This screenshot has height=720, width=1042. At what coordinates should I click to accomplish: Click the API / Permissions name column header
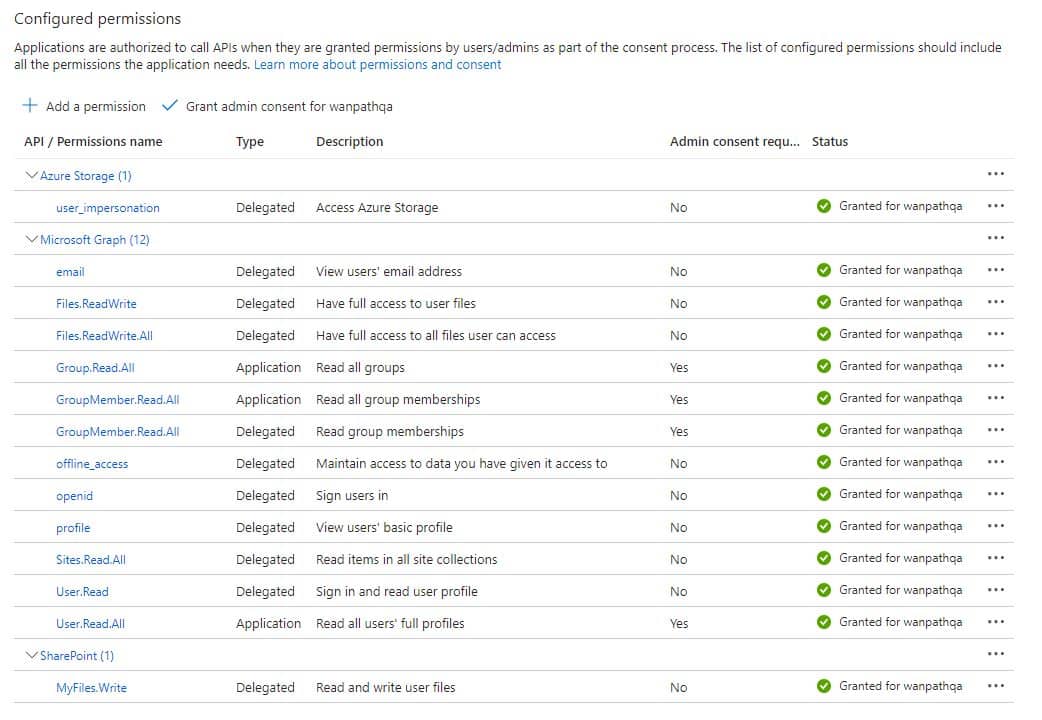[93, 142]
